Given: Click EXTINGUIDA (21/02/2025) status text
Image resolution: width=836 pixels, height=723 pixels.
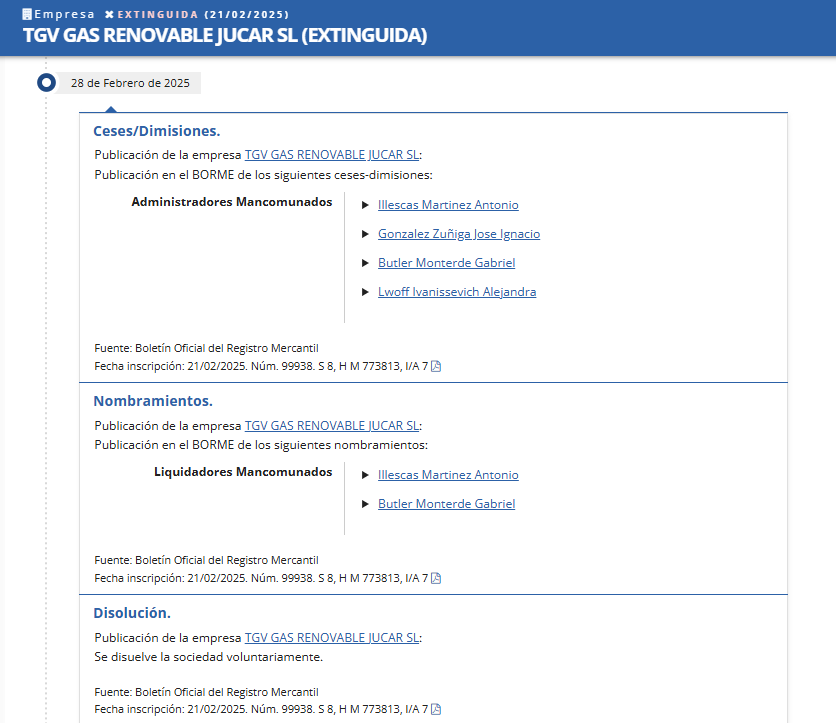Looking at the screenshot, I should 203,14.
